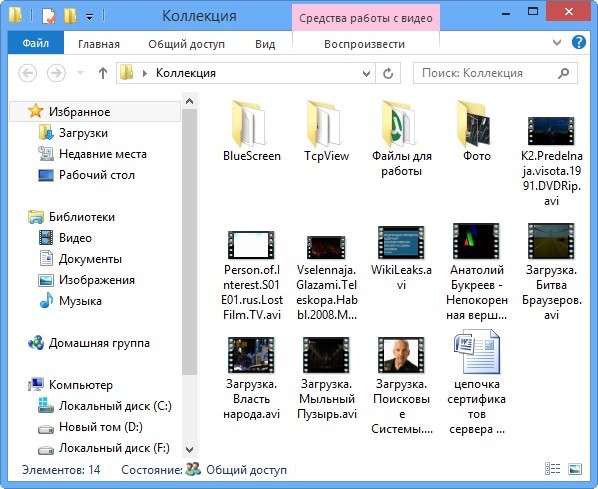The image size is (598, 489).
Task: Open the BlueScreen folder
Action: (252, 131)
